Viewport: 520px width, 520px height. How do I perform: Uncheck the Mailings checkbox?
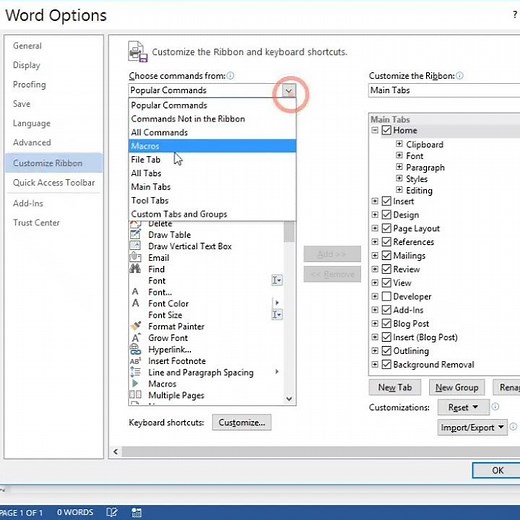pos(386,255)
